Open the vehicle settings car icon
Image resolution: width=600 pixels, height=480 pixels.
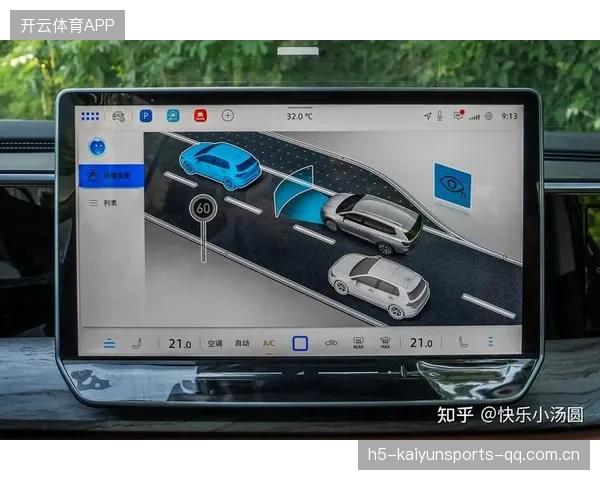point(119,116)
